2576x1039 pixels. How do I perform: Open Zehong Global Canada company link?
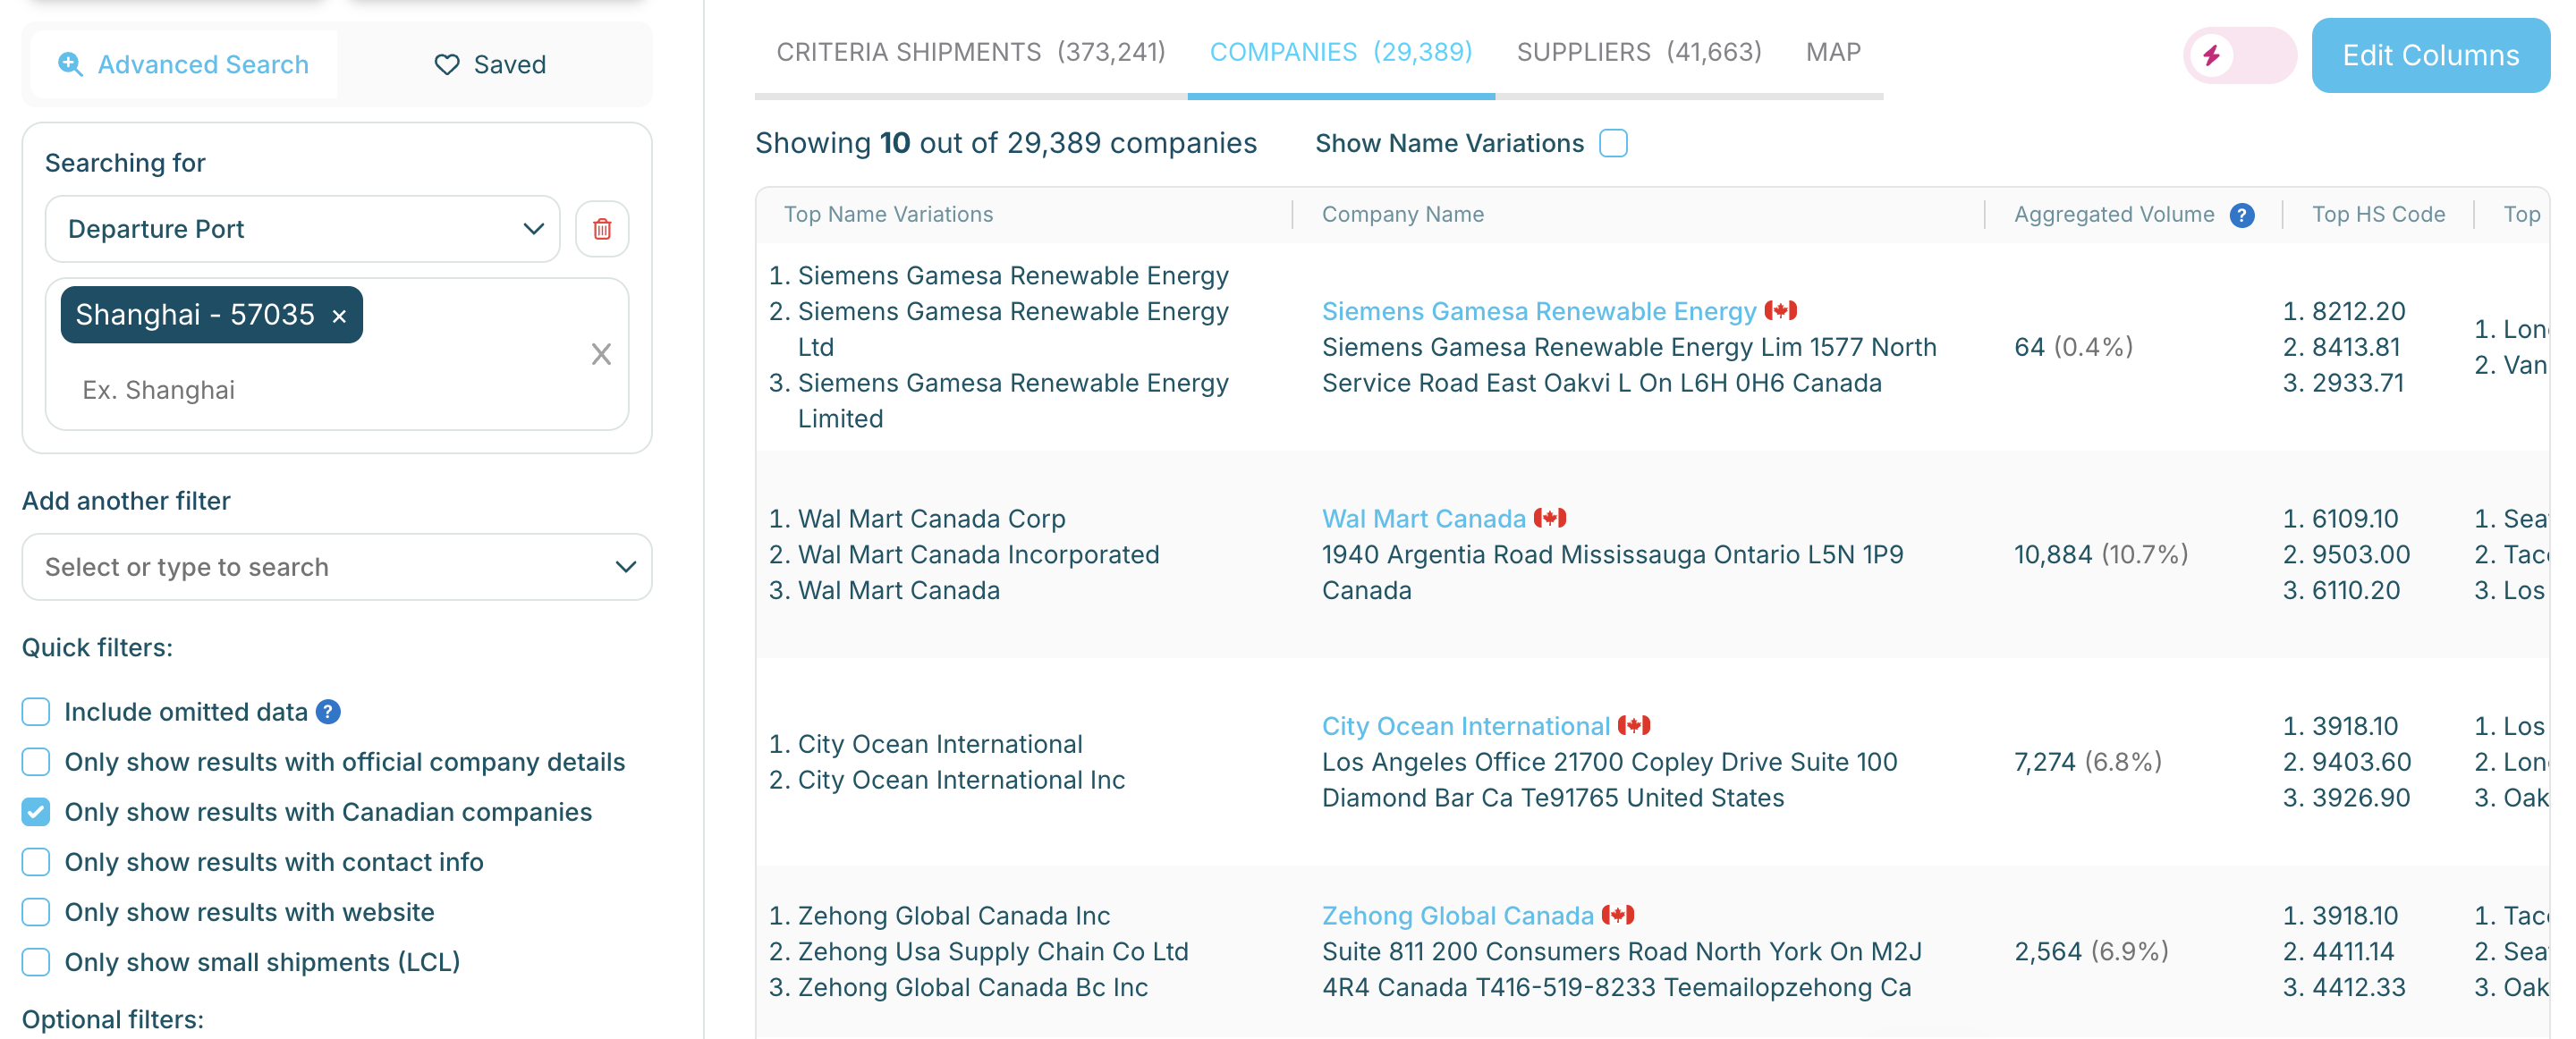coord(1457,915)
